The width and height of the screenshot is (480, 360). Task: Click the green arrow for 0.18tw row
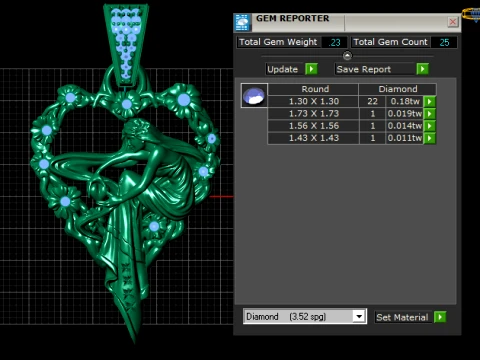coord(429,101)
